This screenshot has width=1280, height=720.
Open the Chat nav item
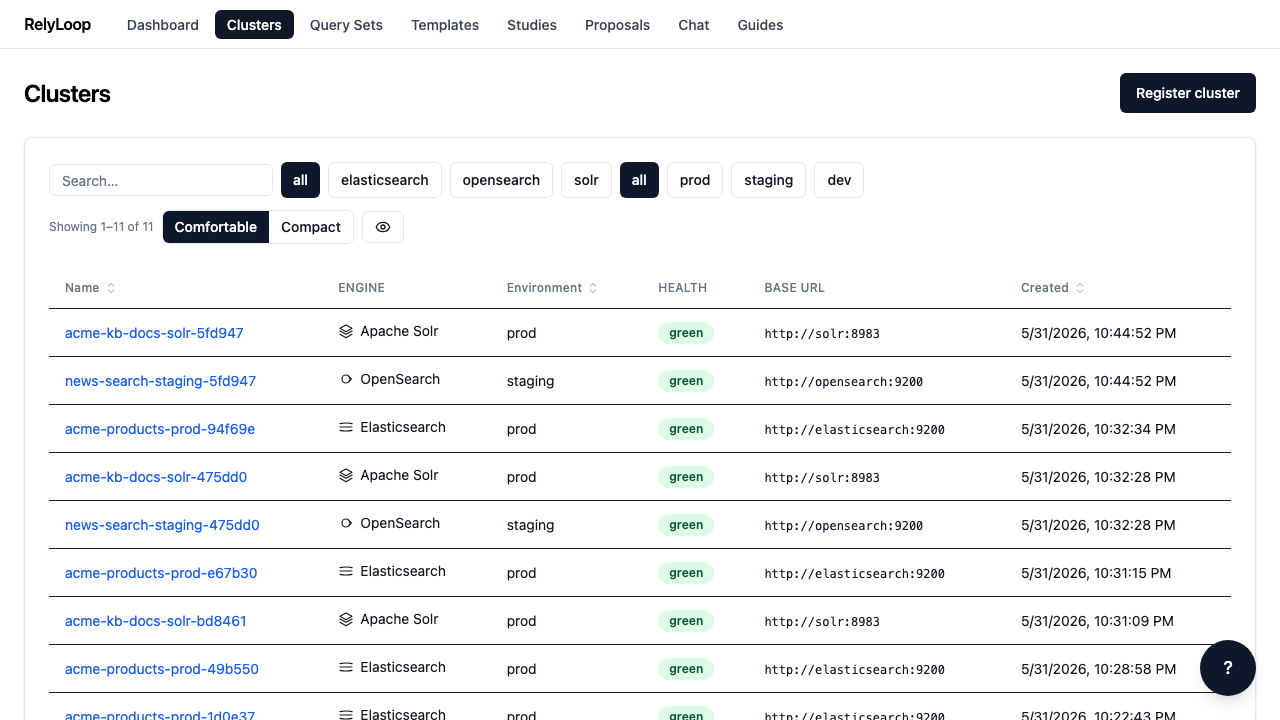694,25
